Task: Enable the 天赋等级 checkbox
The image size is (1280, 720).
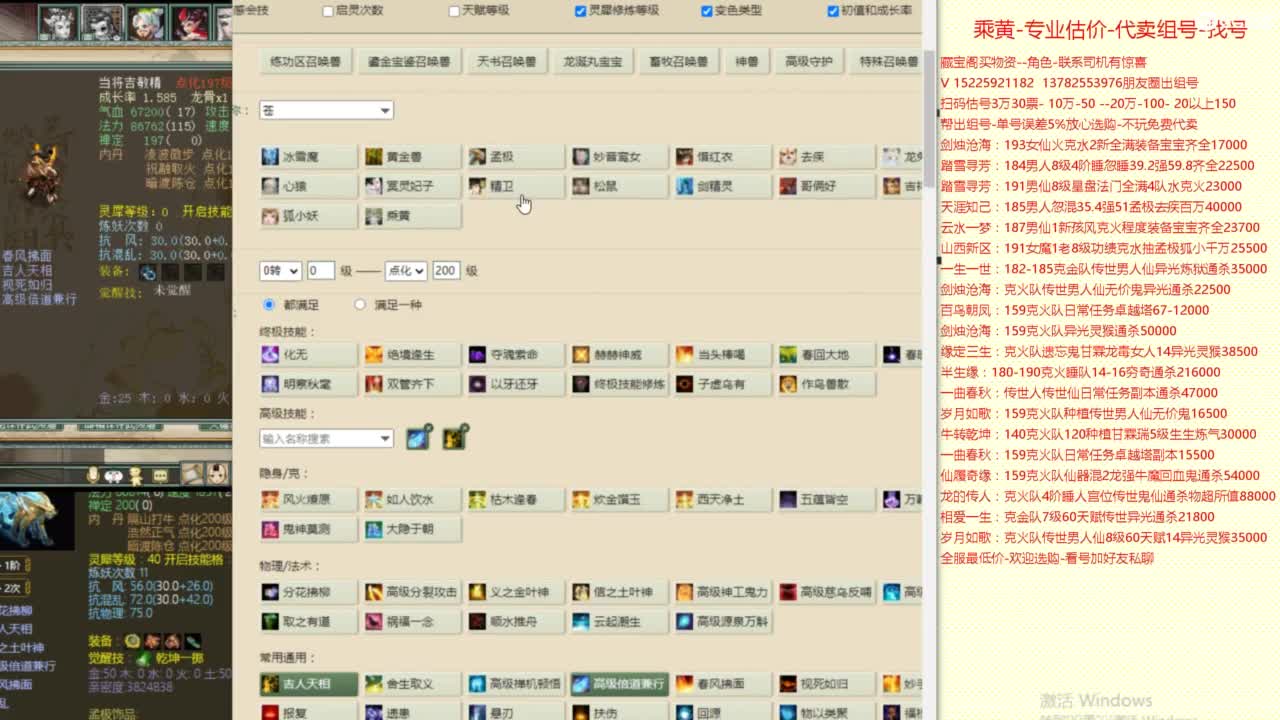Action: (x=454, y=11)
